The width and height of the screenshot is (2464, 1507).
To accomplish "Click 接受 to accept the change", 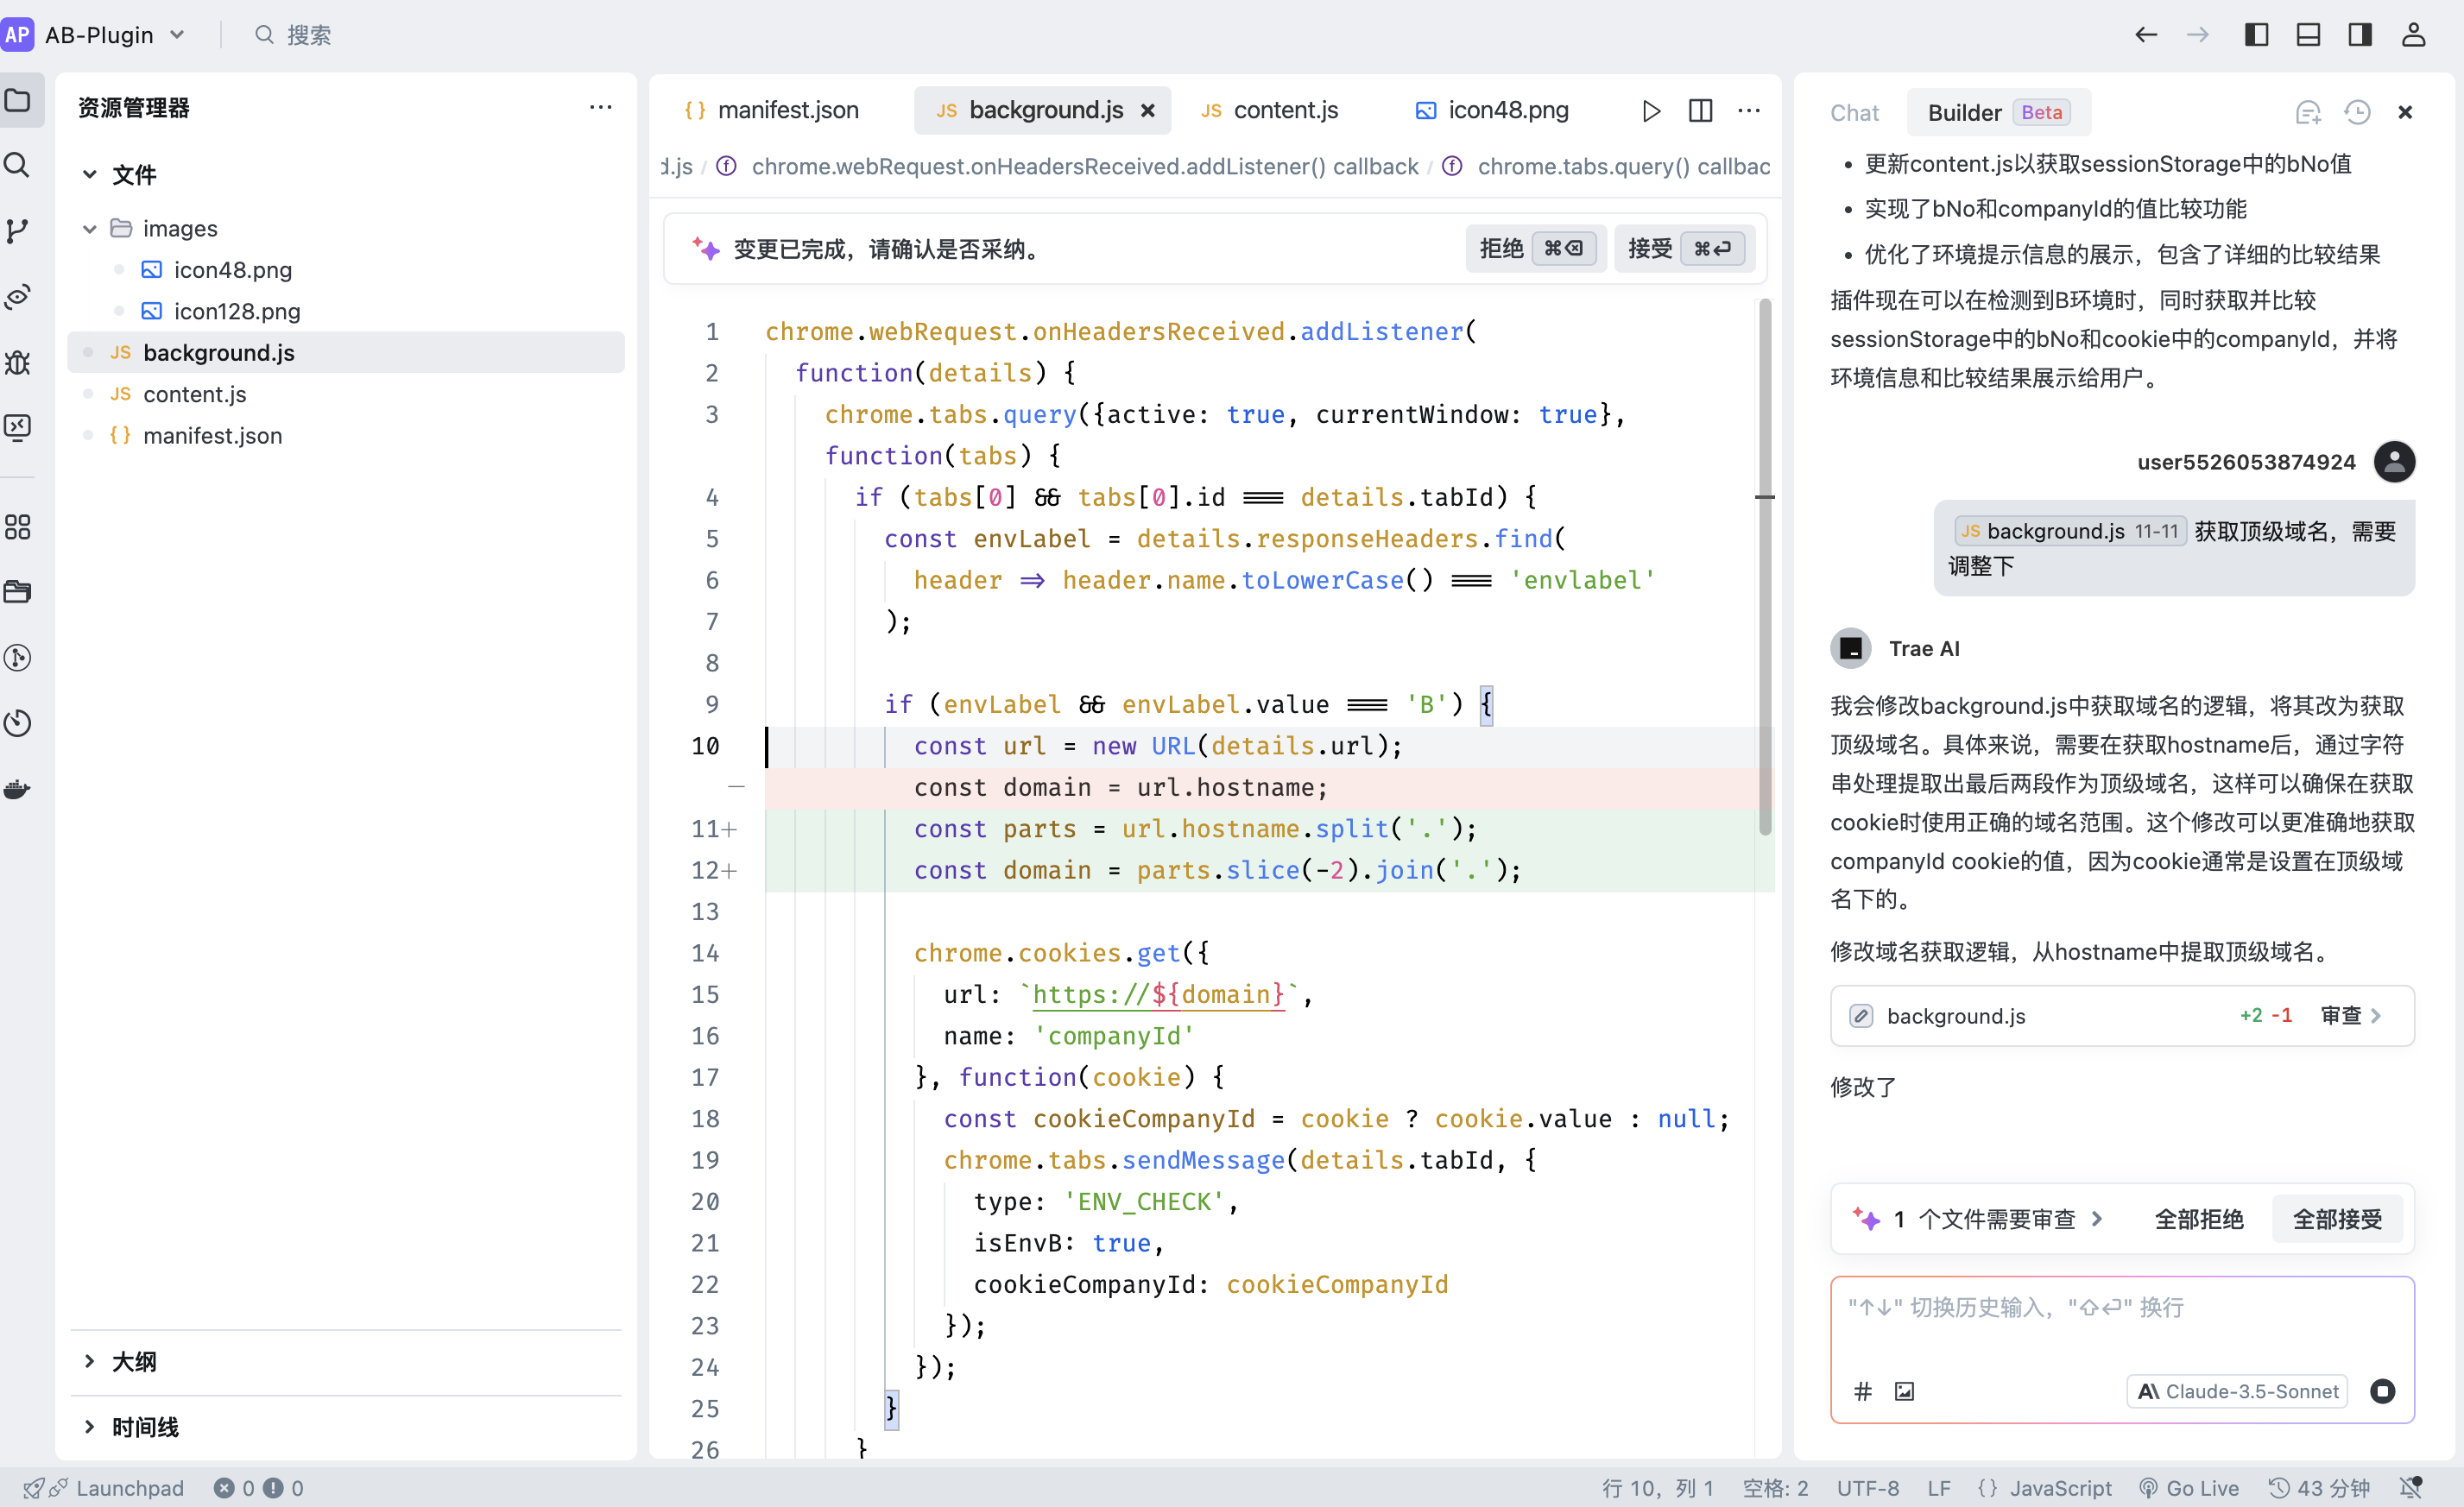I will click(x=1684, y=248).
